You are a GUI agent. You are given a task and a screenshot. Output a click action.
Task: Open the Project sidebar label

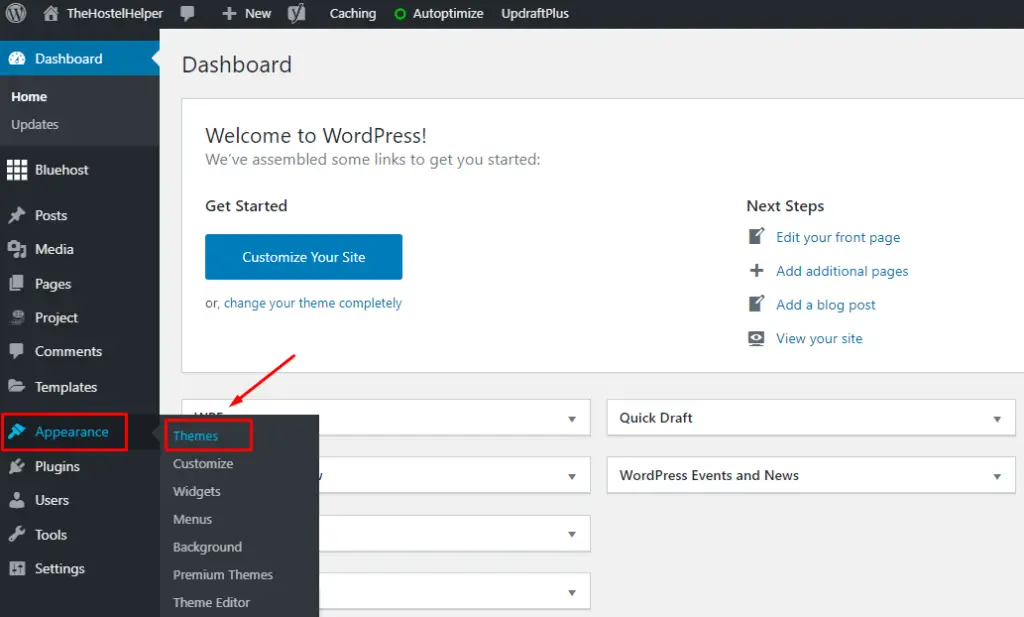pyautogui.click(x=56, y=318)
